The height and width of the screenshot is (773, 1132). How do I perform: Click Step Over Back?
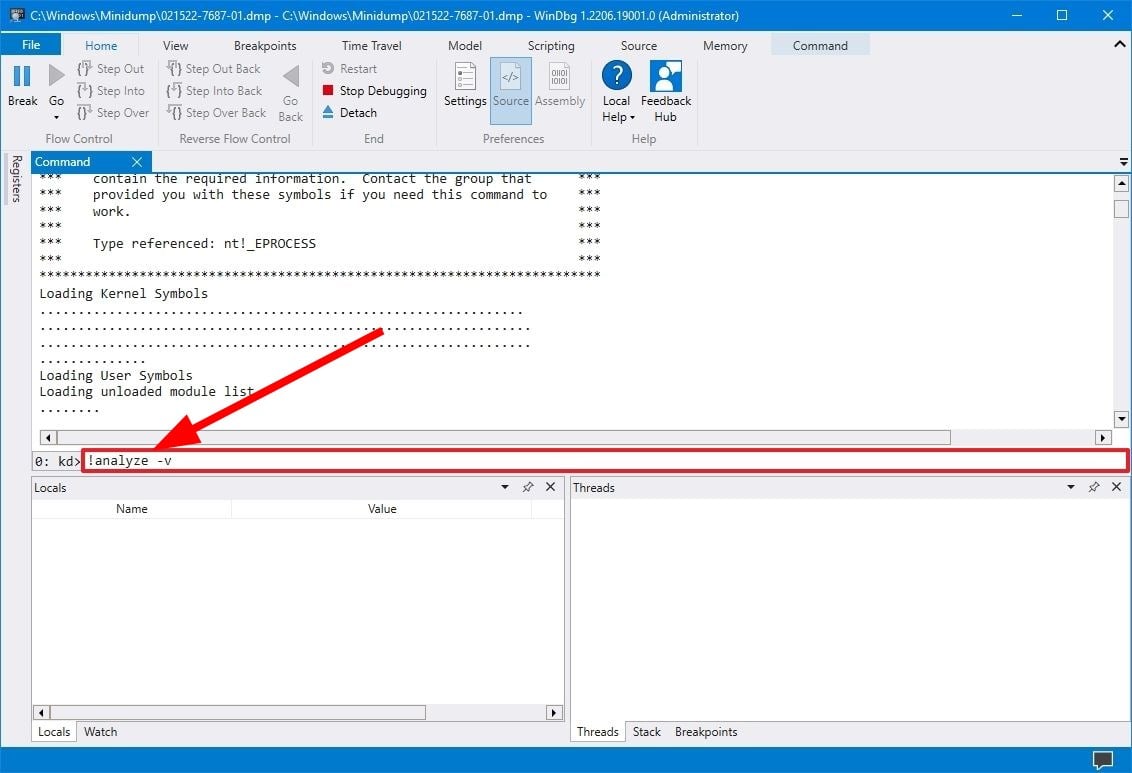[x=217, y=113]
